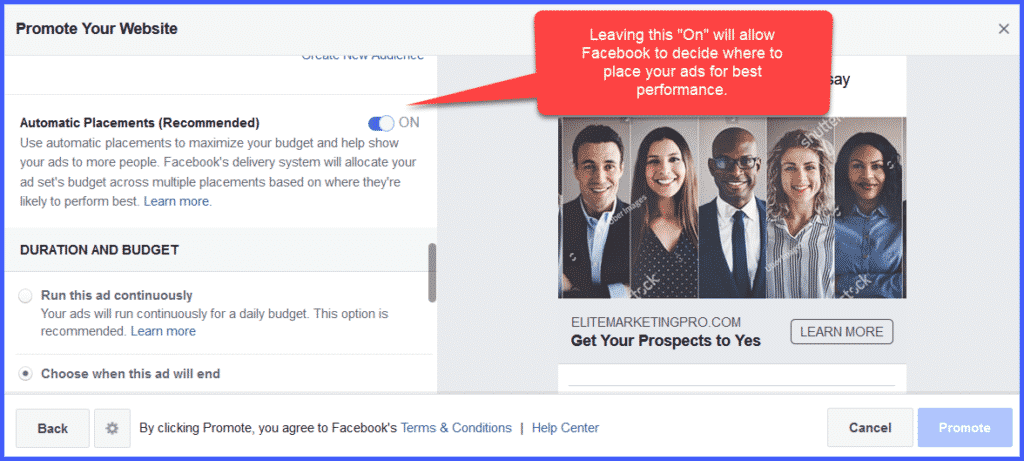Click the DURATION AND BUDGET section header
Screen dimensions: 1024x461
click(x=99, y=249)
